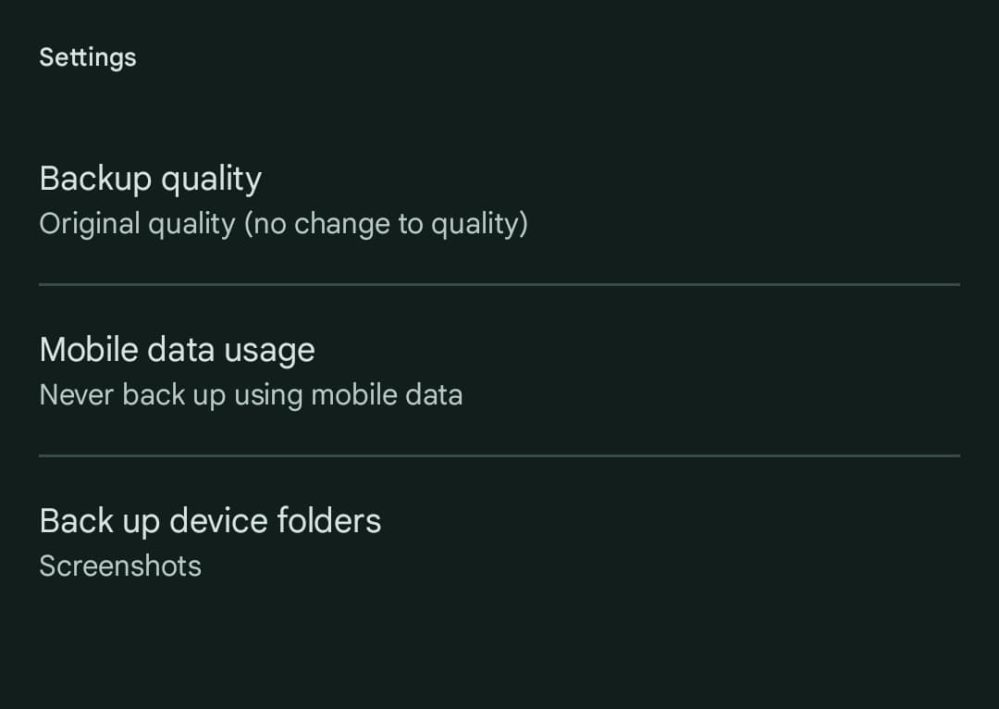Image resolution: width=999 pixels, height=709 pixels.
Task: Click 'Never back up using mobile data' text
Action: (x=250, y=395)
